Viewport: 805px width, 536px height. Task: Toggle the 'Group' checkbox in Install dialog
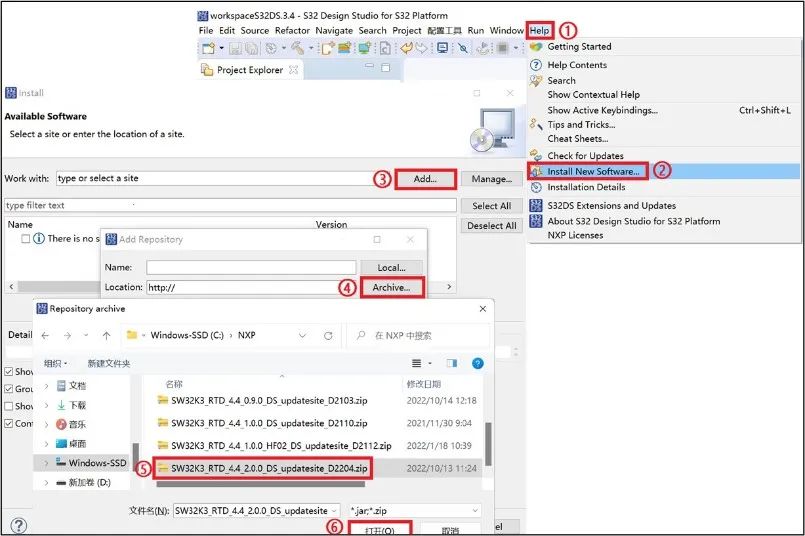point(9,389)
